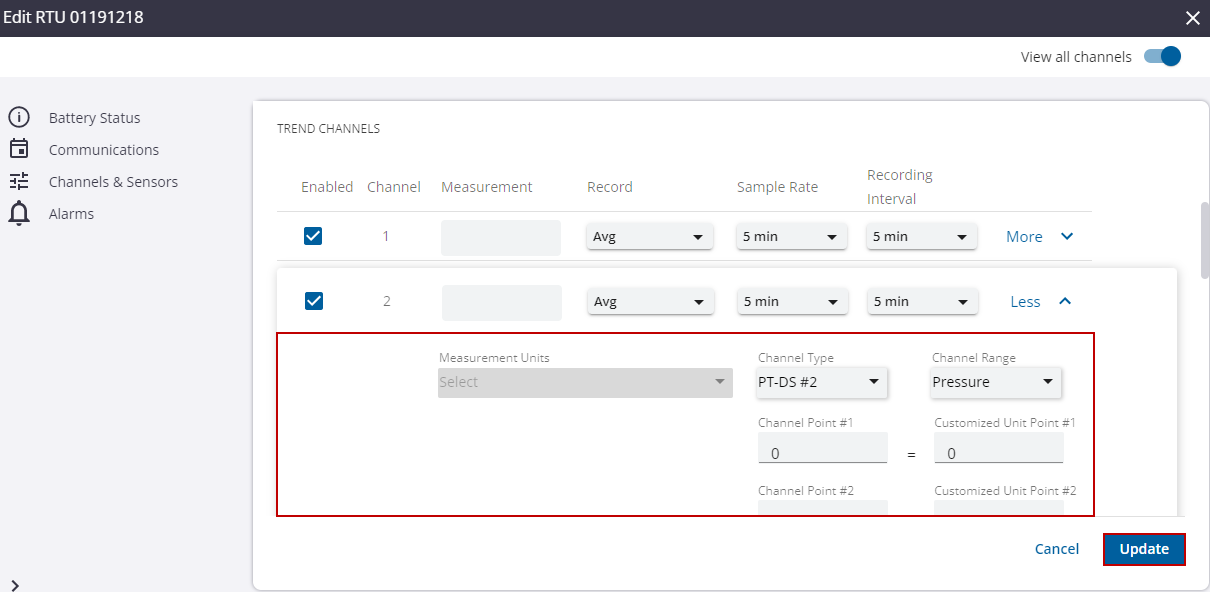Screen dimensions: 1210x592
Task: Click the Communications calendar icon
Action: [19, 149]
